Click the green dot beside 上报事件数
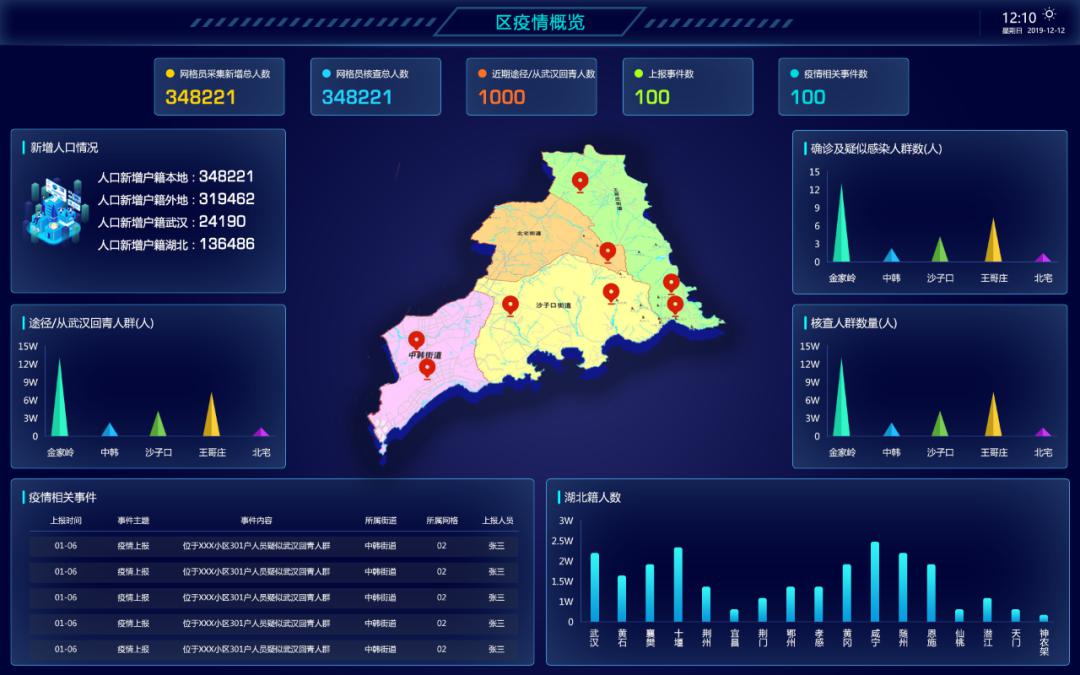The height and width of the screenshot is (675, 1080). tap(638, 73)
